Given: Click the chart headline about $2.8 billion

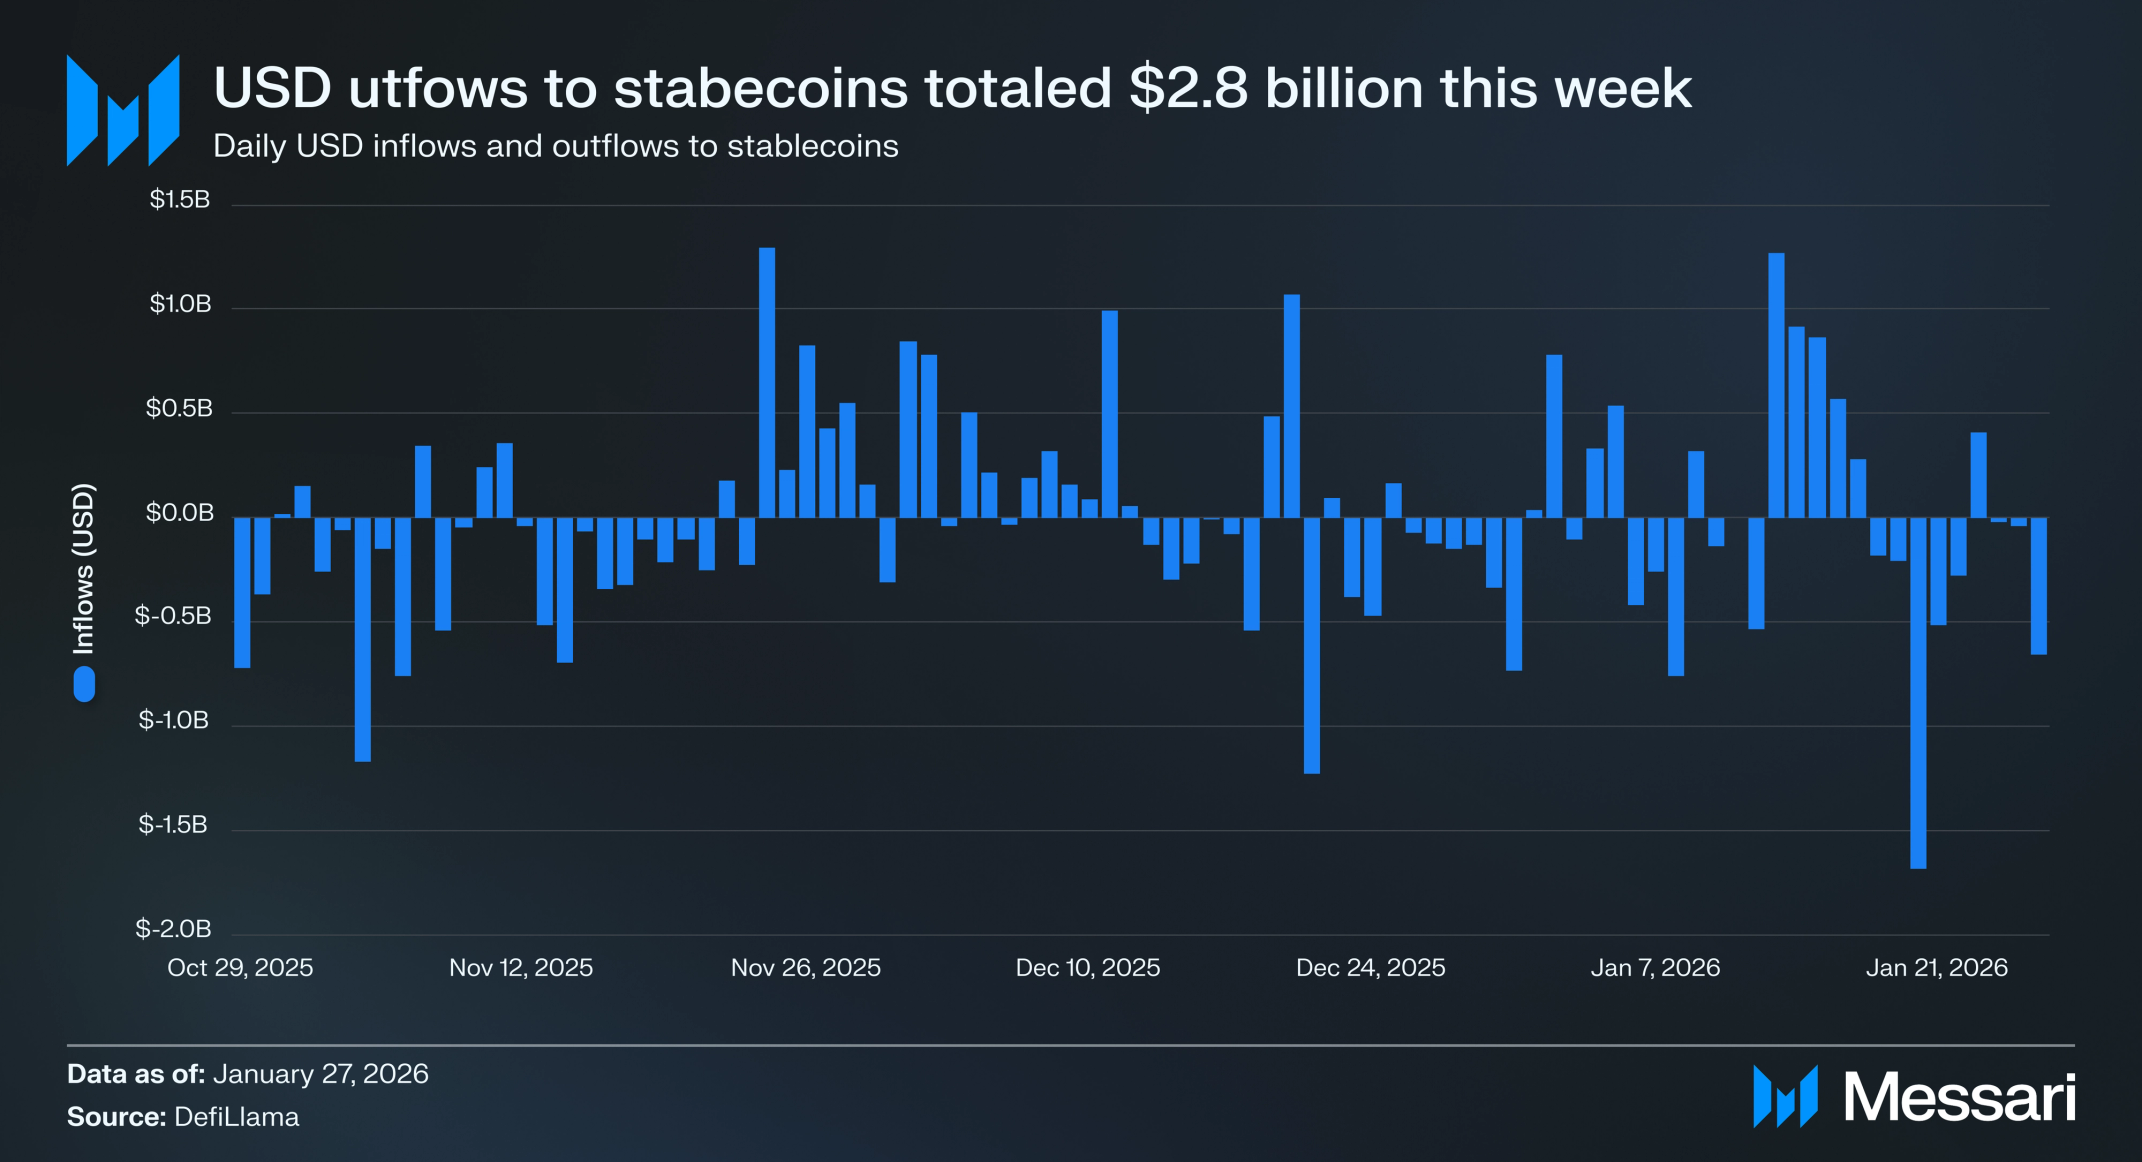Looking at the screenshot, I should click(952, 88).
